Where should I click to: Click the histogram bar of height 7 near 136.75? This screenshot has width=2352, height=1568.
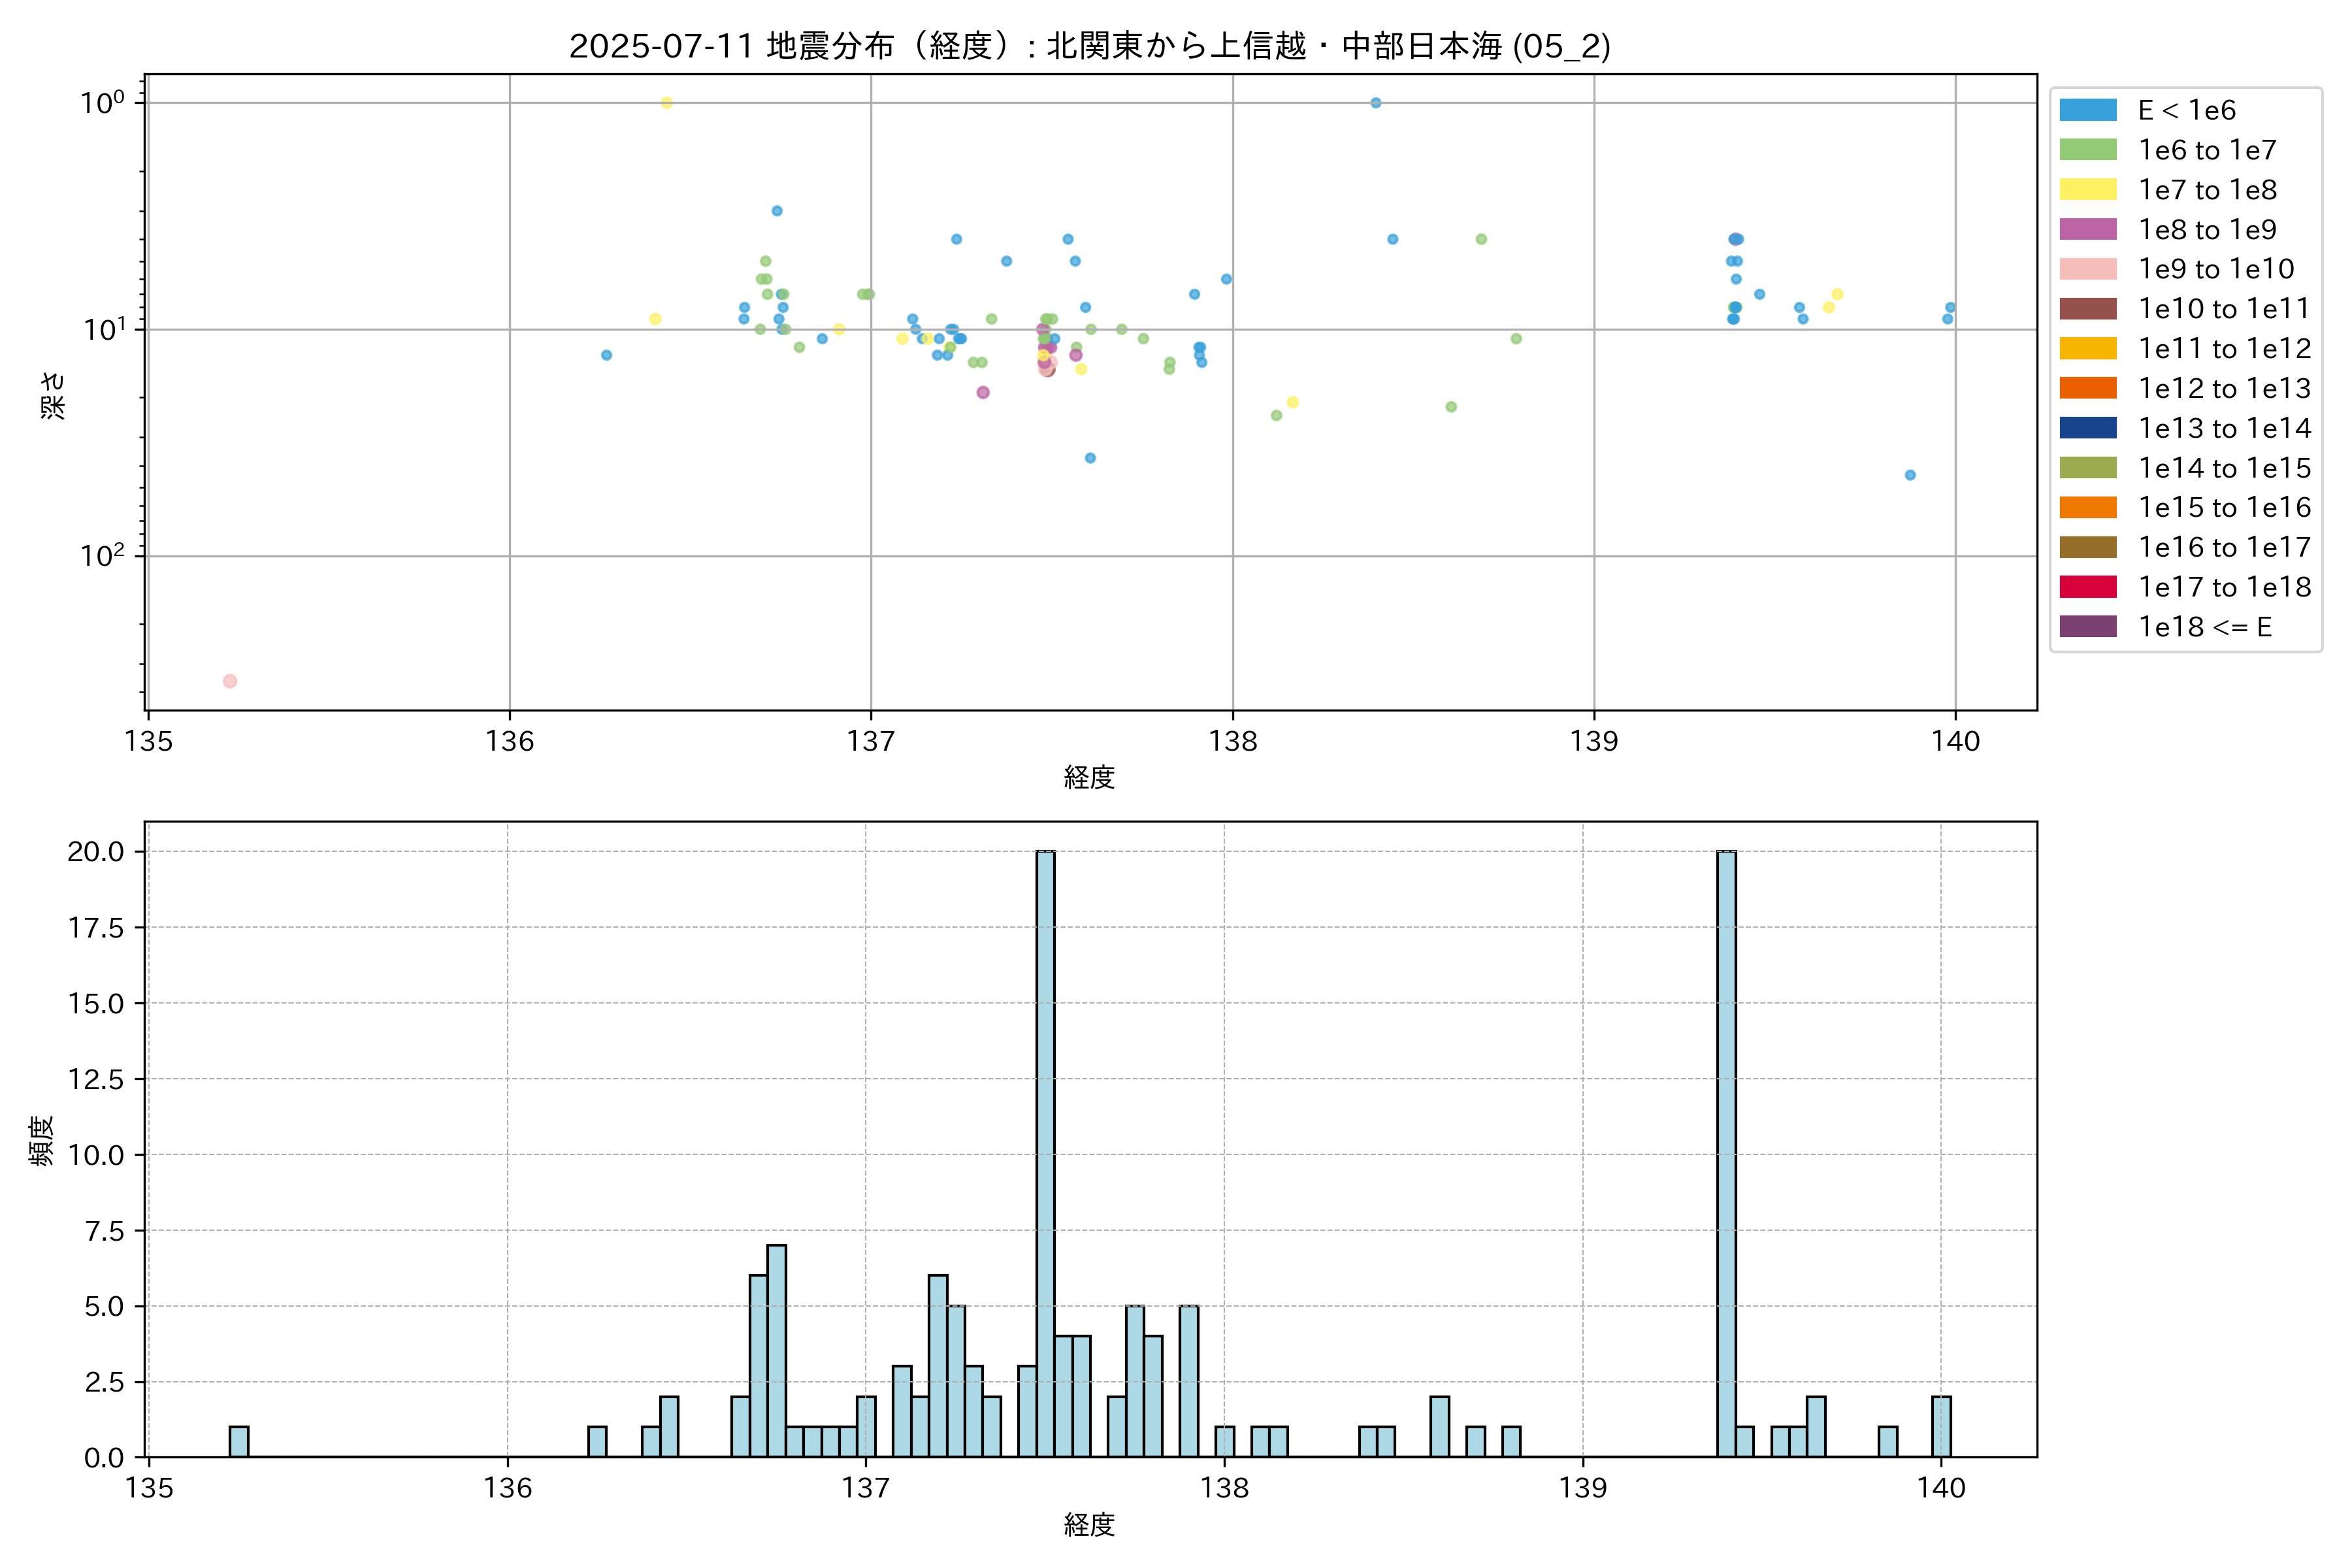pyautogui.click(x=776, y=1350)
